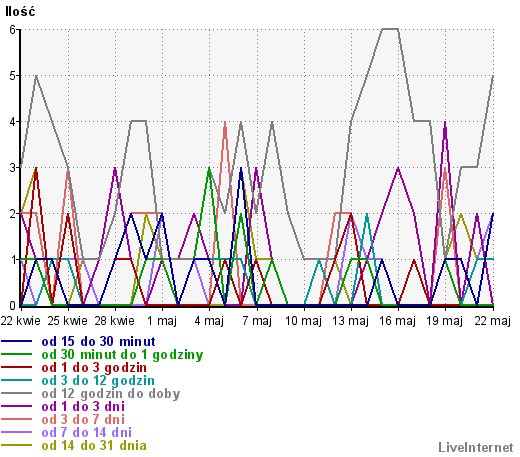This screenshot has height=457, width=520.
Task: Click the 'od 15 do 30 minut' legend label
Action: 98,342
